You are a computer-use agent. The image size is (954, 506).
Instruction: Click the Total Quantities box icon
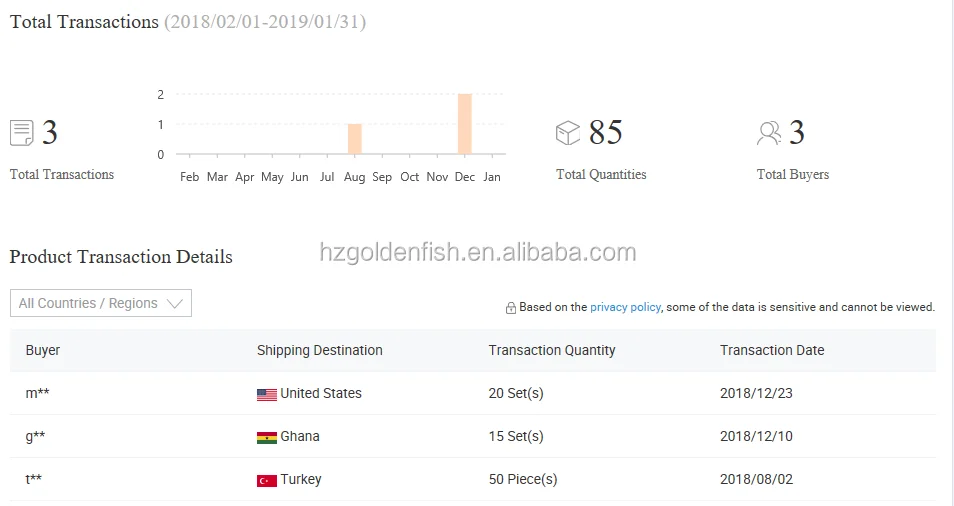pos(568,133)
